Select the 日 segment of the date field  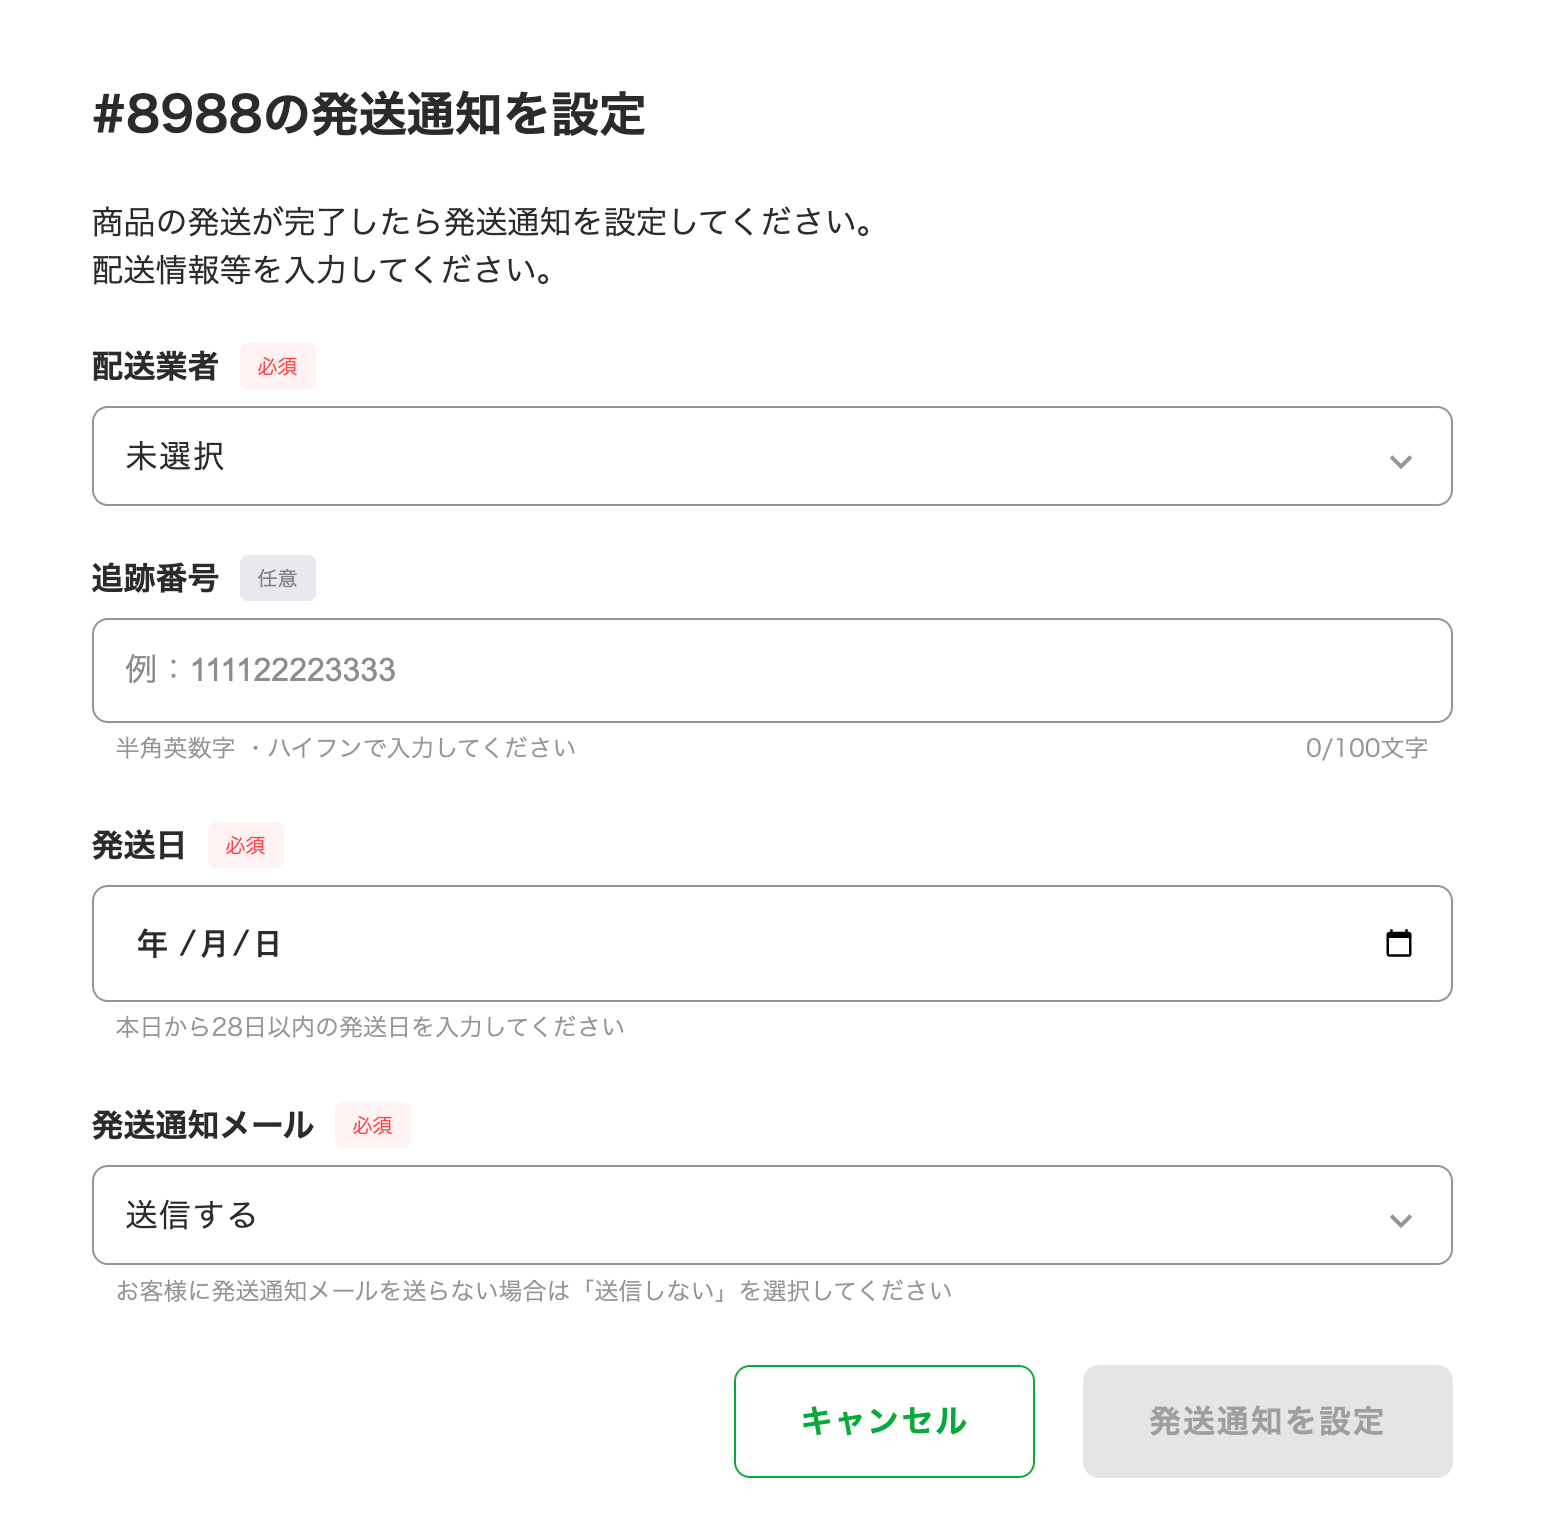coord(267,943)
